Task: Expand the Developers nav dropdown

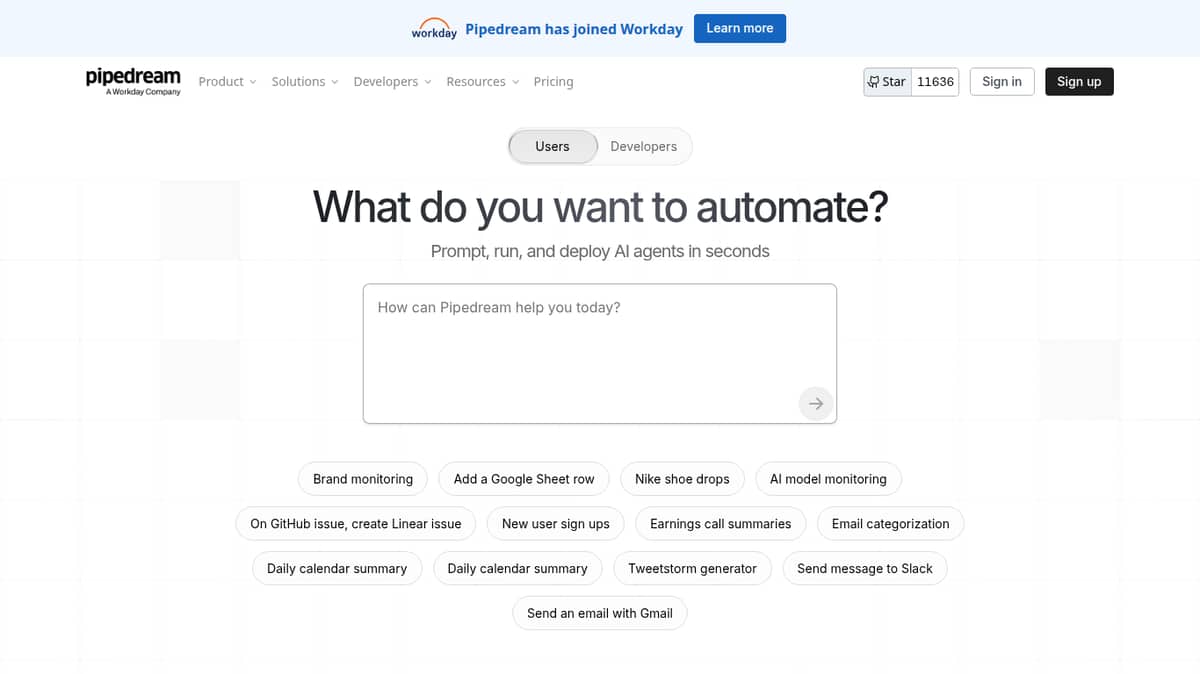Action: click(x=392, y=82)
